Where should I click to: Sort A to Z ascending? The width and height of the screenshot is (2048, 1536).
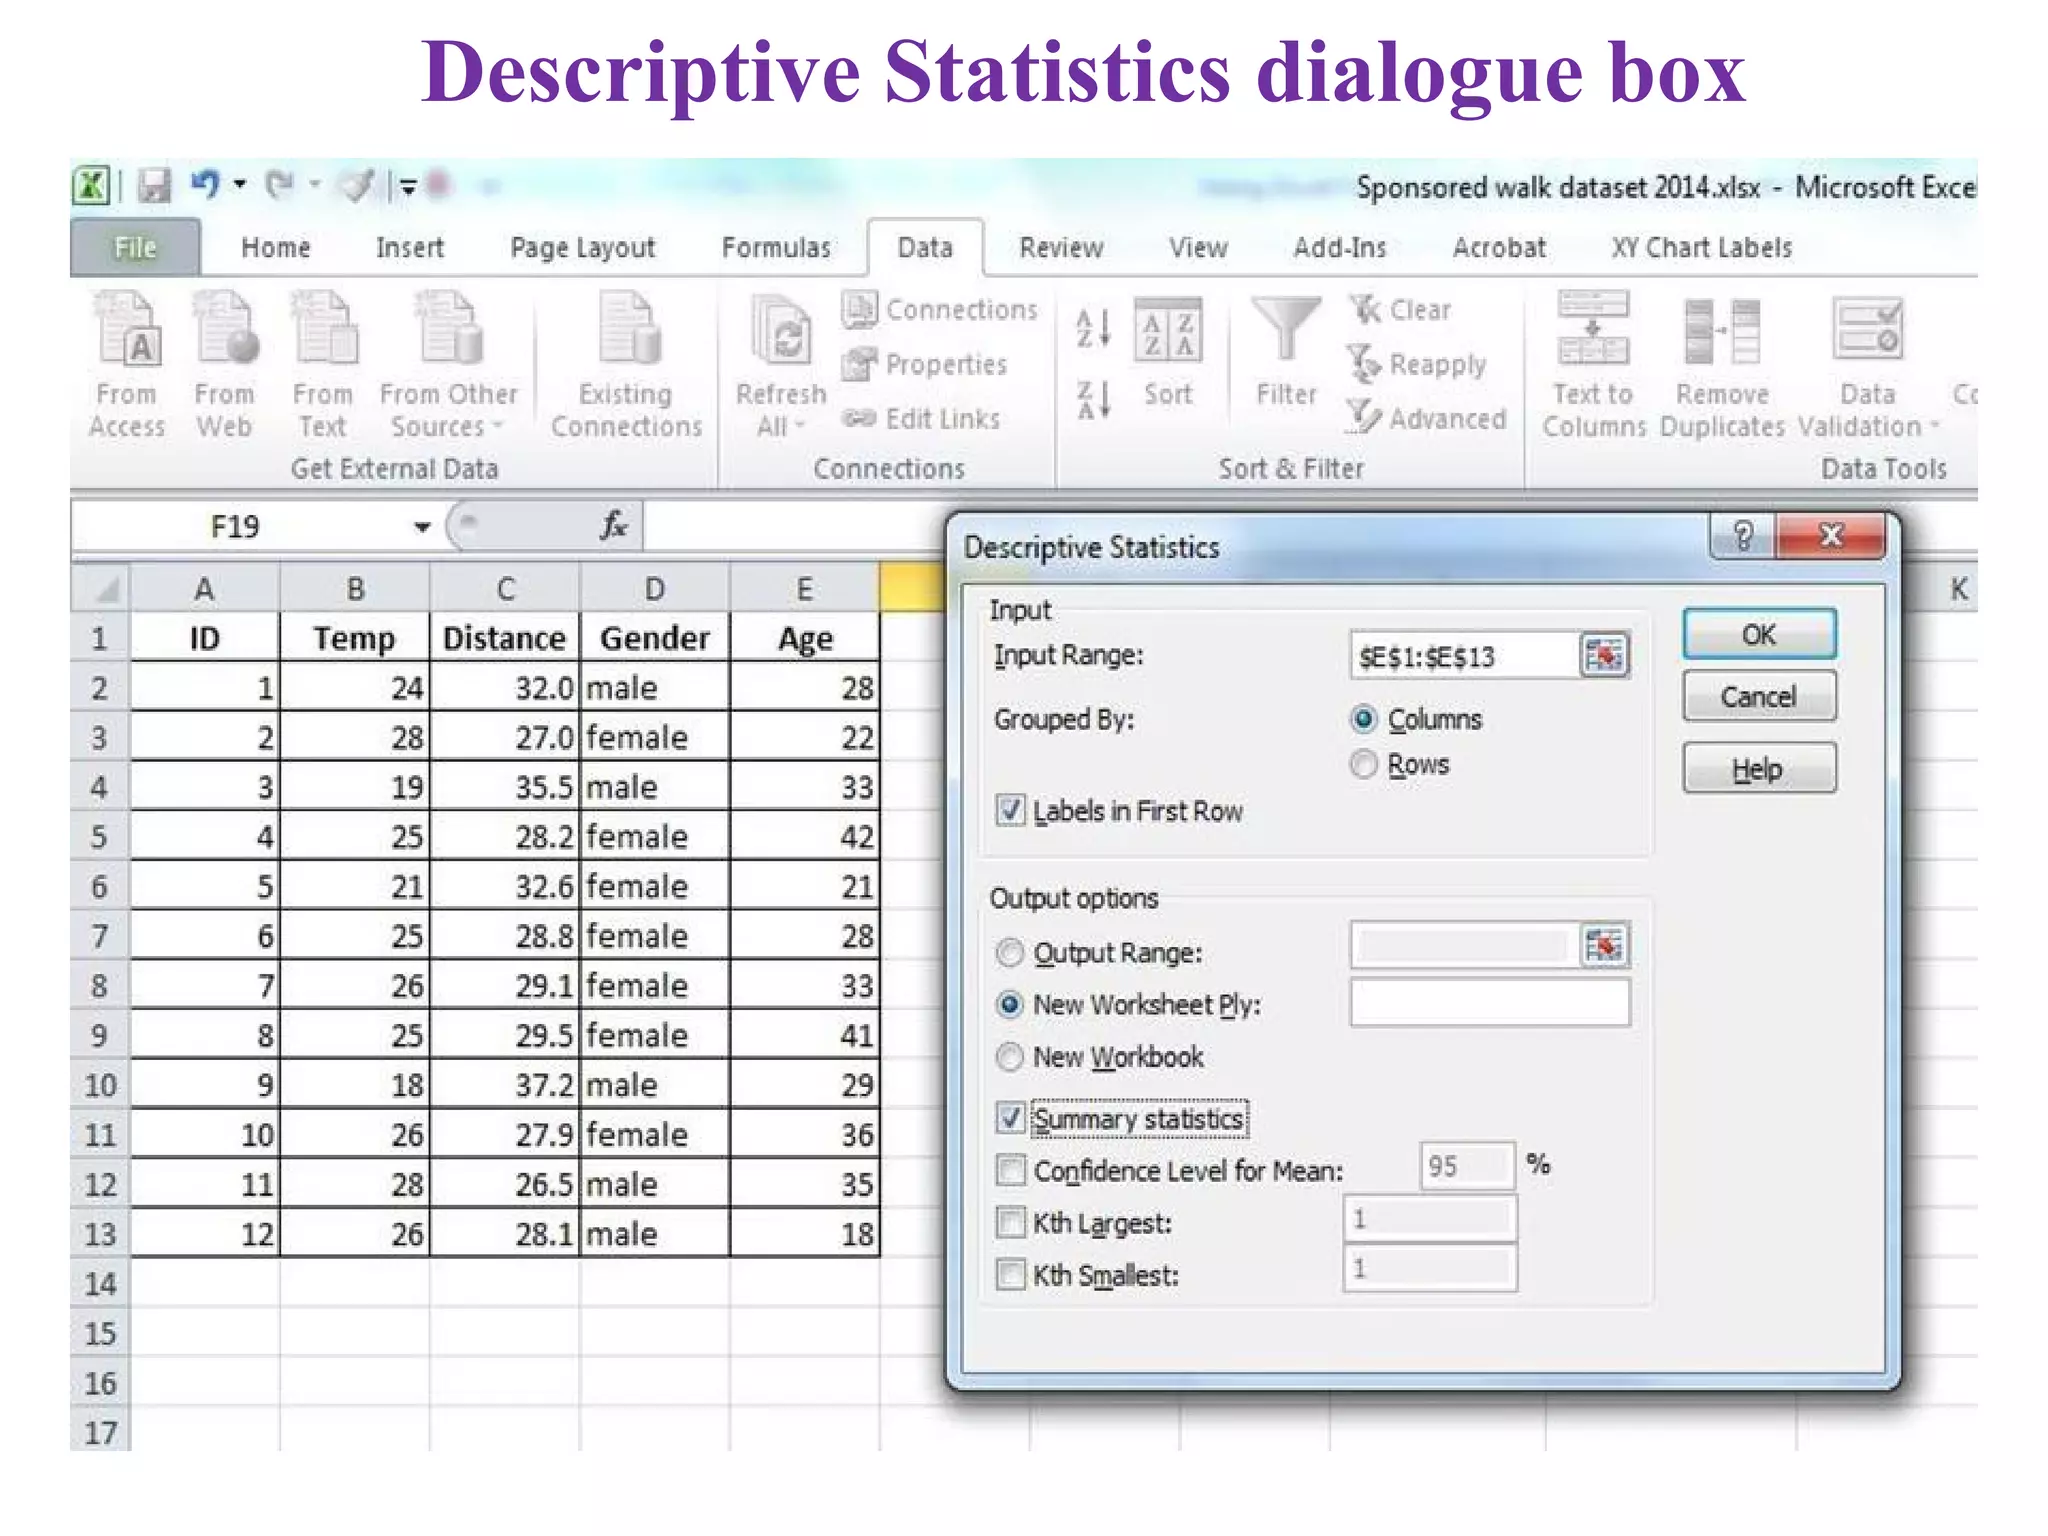[1093, 328]
